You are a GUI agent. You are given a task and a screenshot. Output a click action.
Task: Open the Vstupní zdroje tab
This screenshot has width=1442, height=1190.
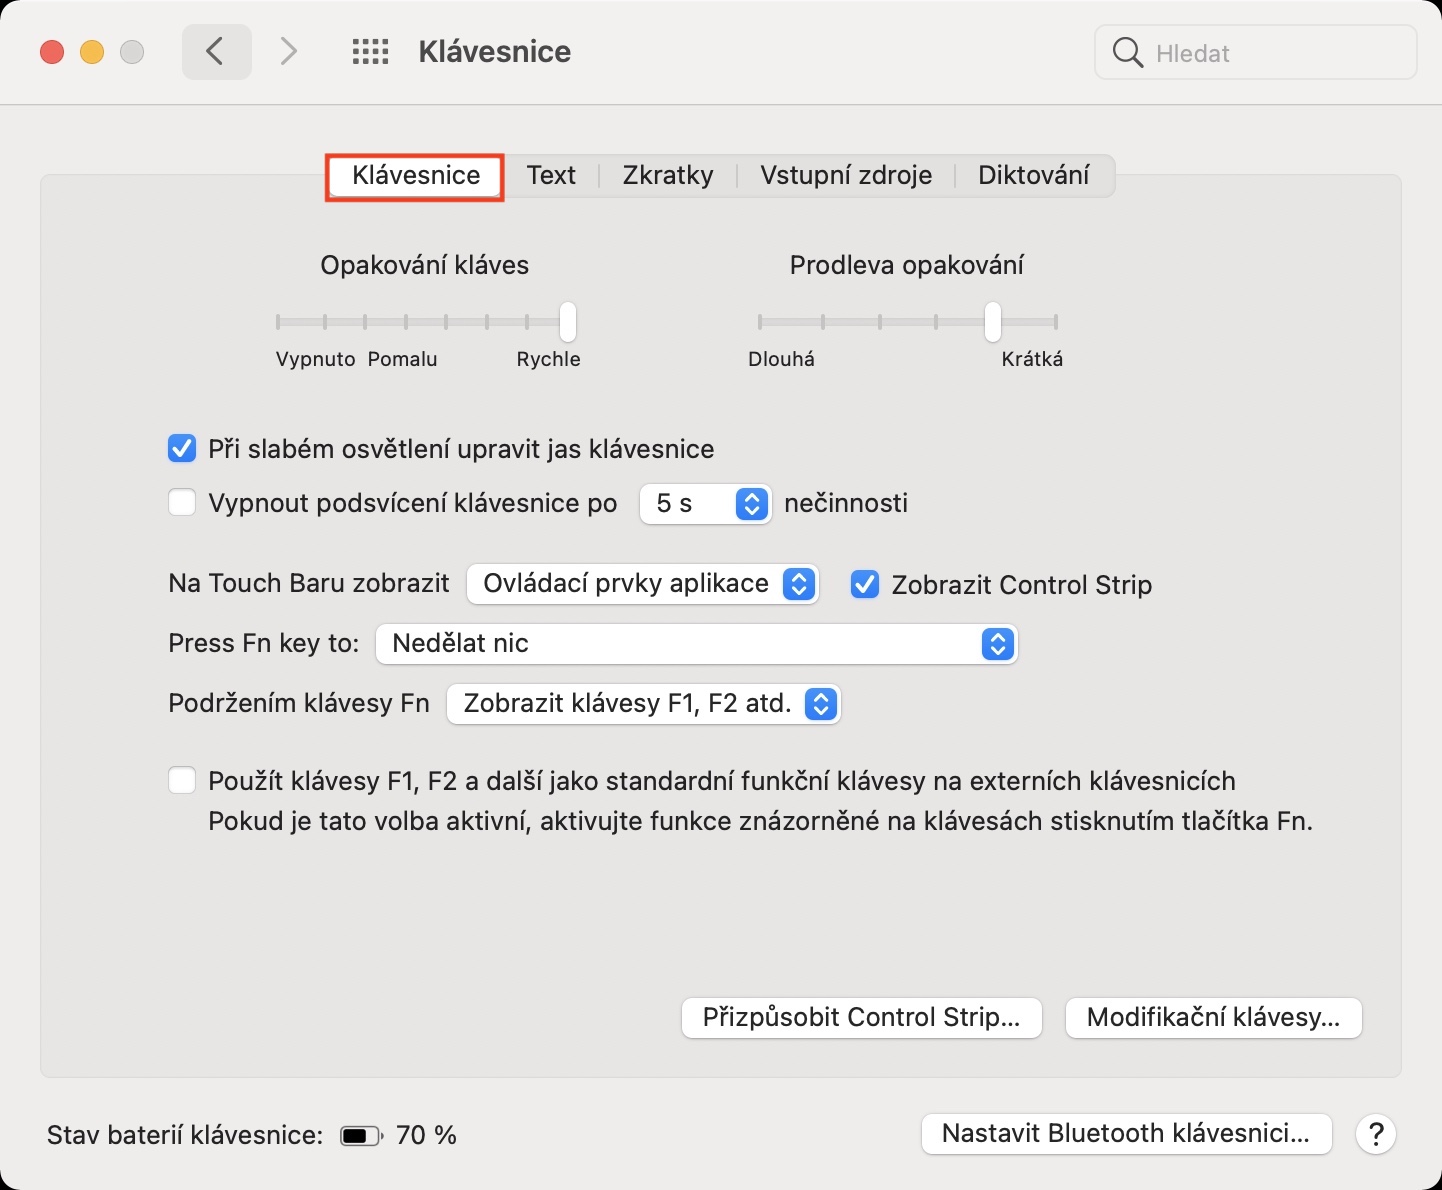point(846,176)
